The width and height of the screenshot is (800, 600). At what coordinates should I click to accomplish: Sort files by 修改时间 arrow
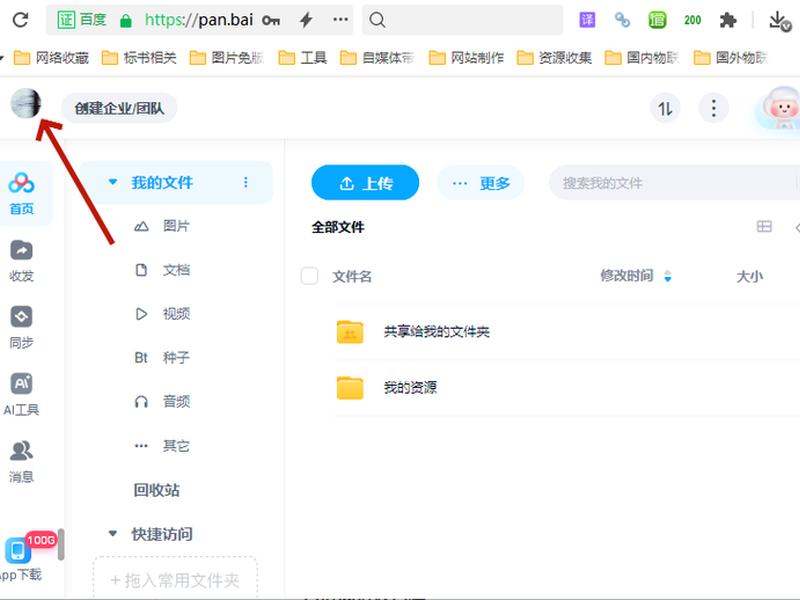coord(667,276)
